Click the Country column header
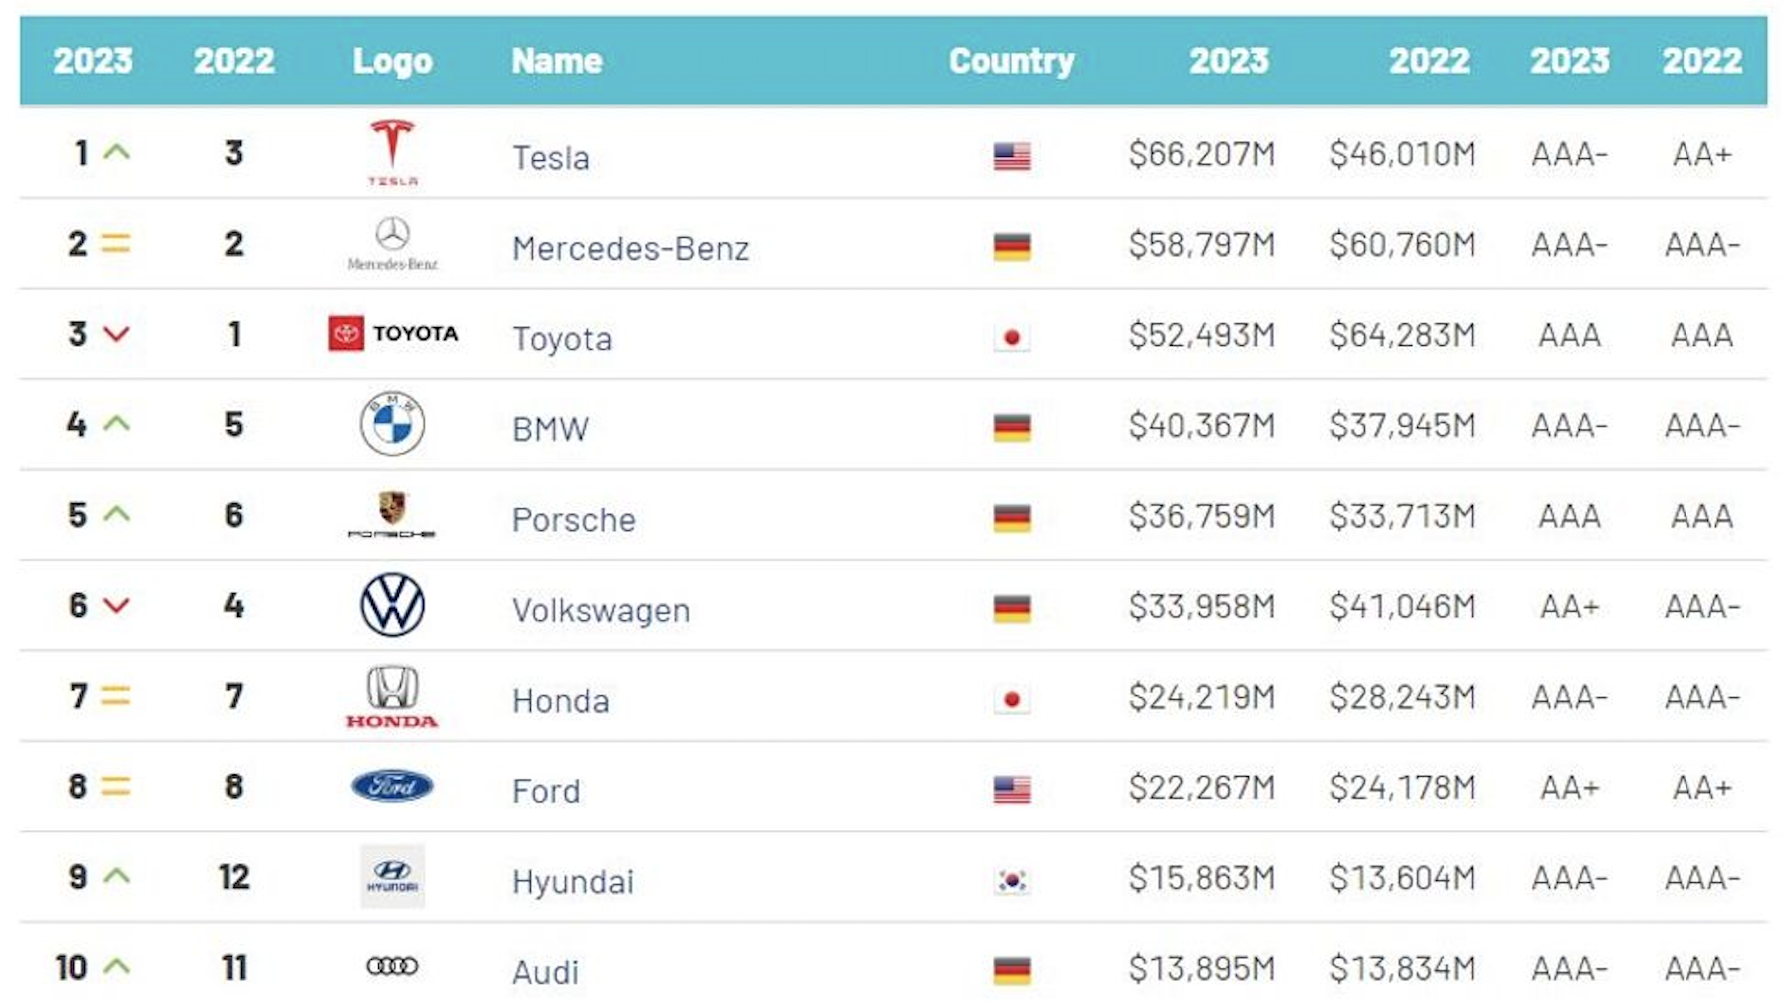This screenshot has width=1784, height=1002. coord(1011,61)
